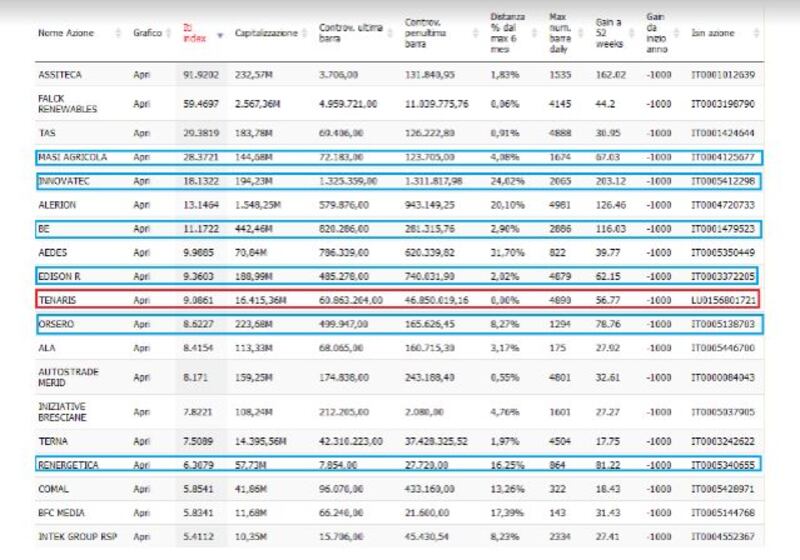Sort by Gain da inizio anno arrows

(x=677, y=33)
